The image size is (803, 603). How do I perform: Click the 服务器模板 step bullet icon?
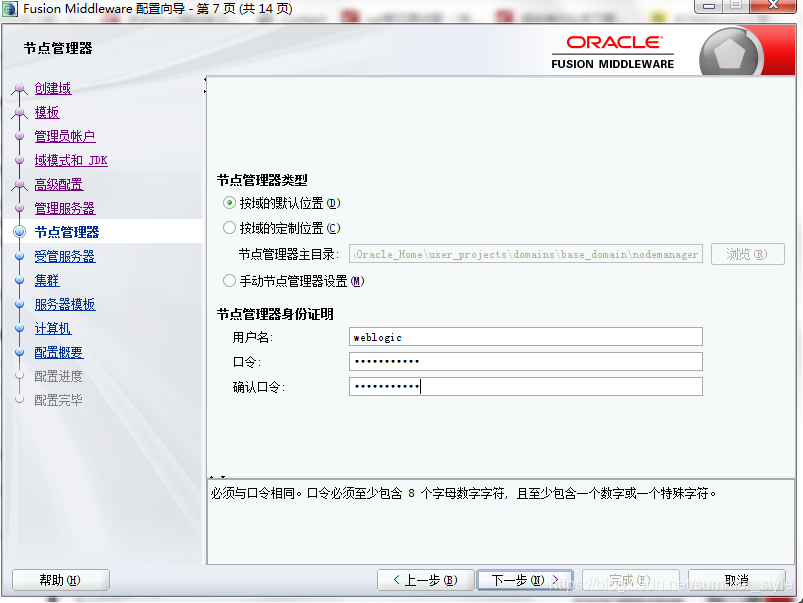coord(19,304)
